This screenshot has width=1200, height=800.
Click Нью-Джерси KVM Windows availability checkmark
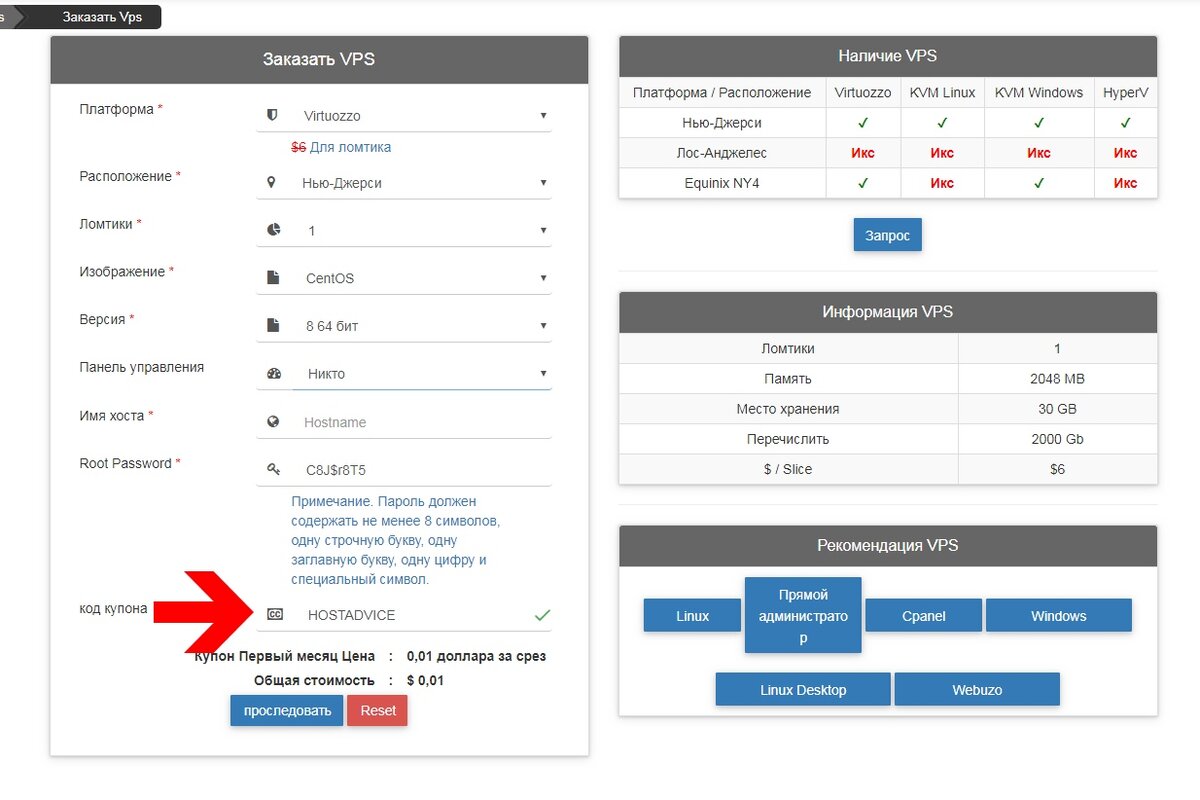(x=1039, y=123)
